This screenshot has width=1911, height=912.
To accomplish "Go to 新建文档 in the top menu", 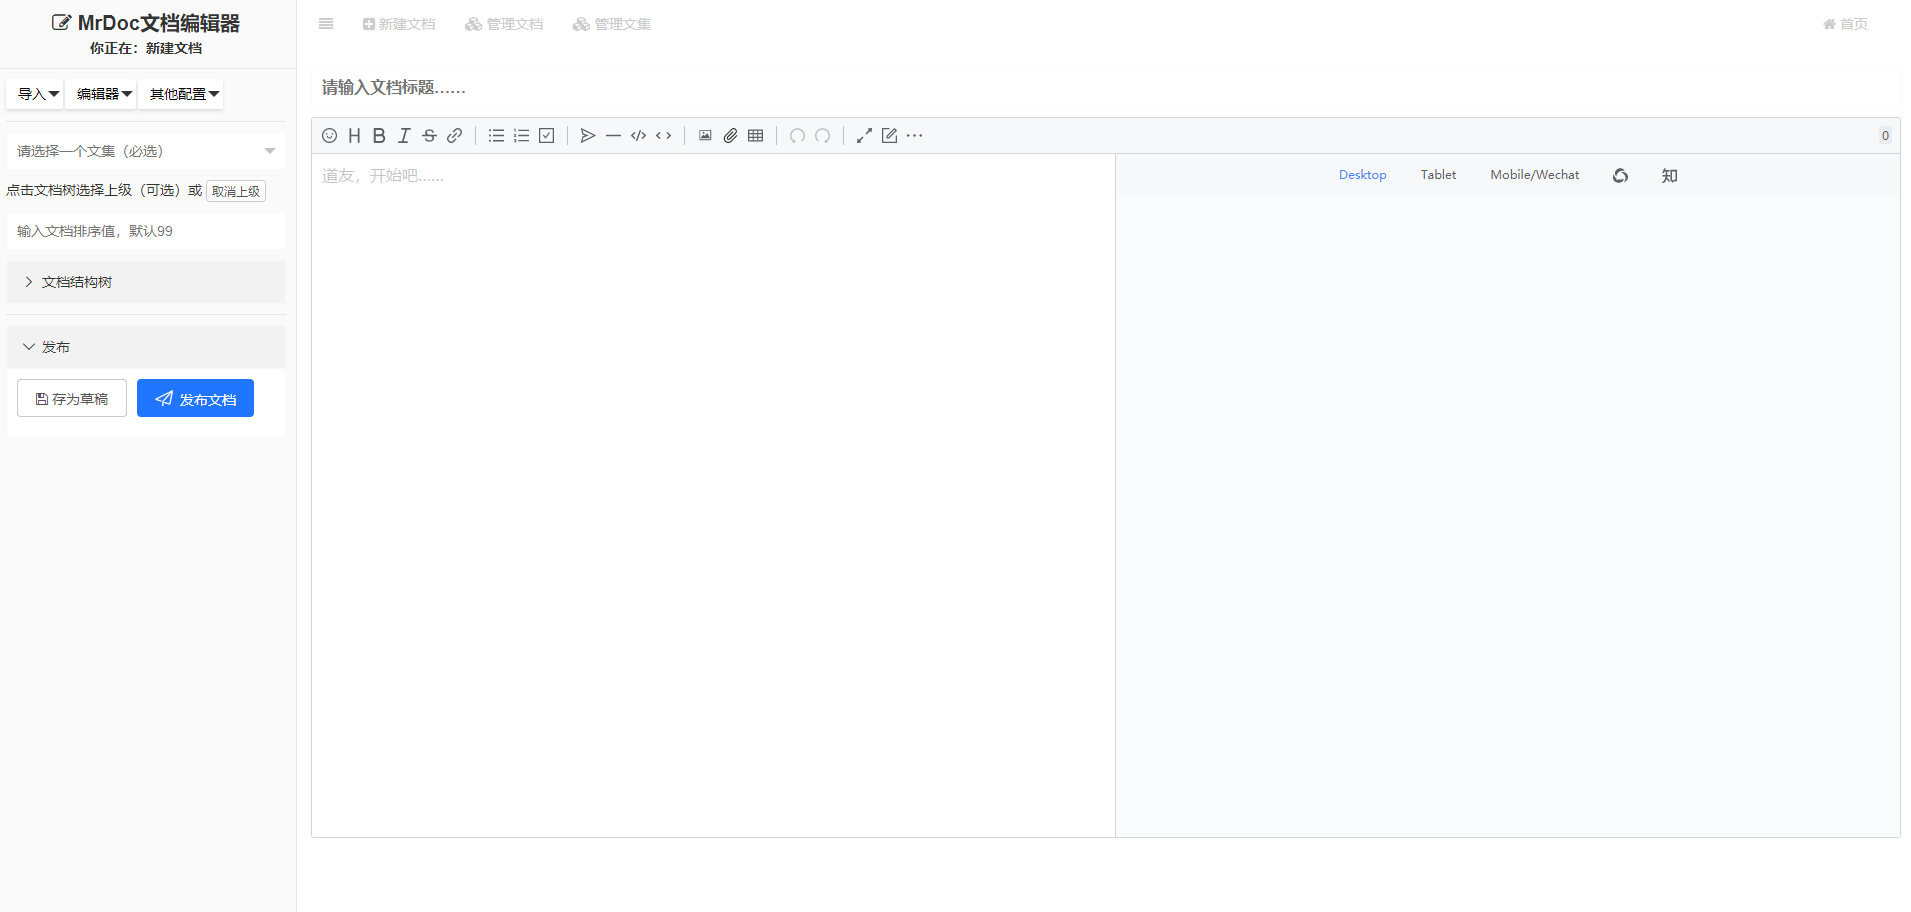I will 399,24.
